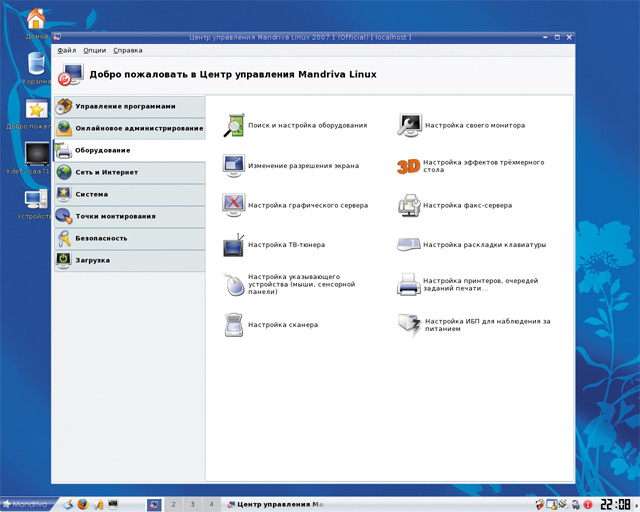Open the Опции menu

(x=95, y=50)
